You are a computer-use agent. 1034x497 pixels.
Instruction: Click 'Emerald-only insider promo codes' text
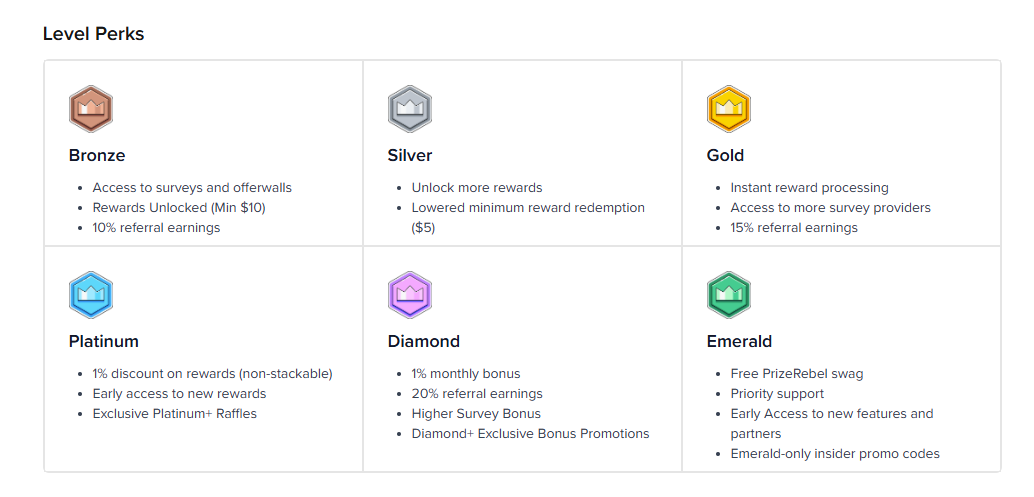[x=835, y=453]
